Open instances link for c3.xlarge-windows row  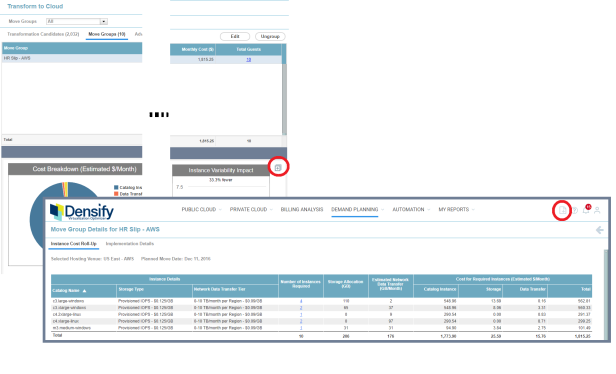(x=301, y=308)
